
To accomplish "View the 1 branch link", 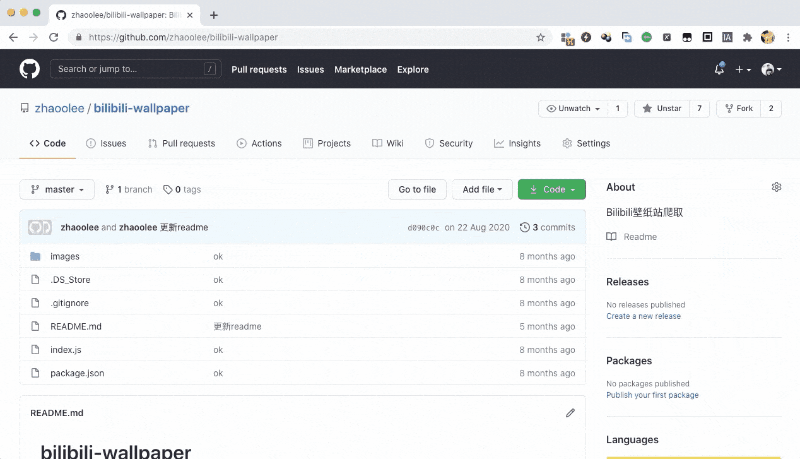I will point(129,189).
